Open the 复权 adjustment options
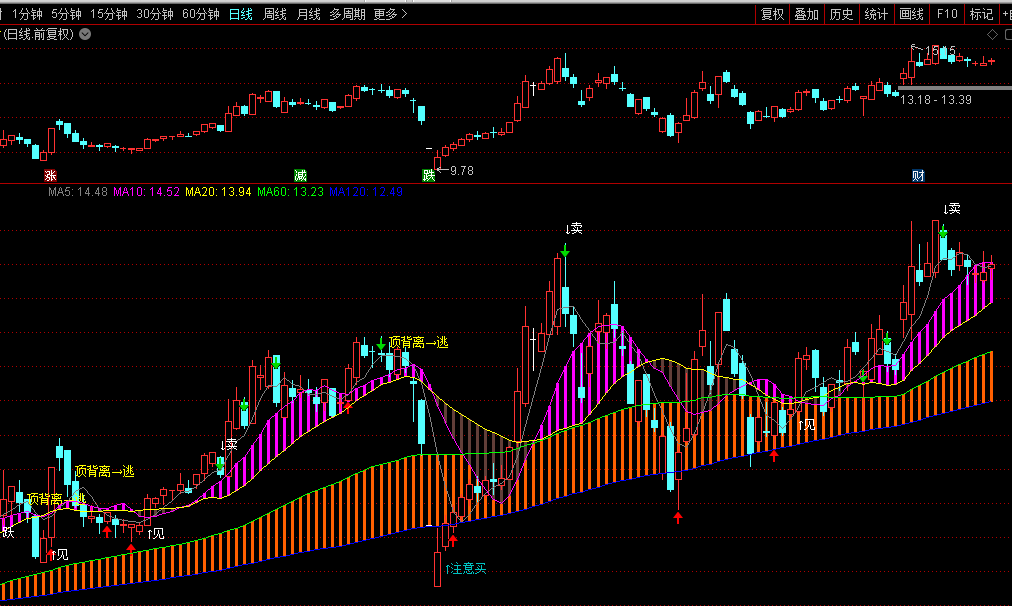Image resolution: width=1012 pixels, height=606 pixels. pyautogui.click(x=772, y=14)
